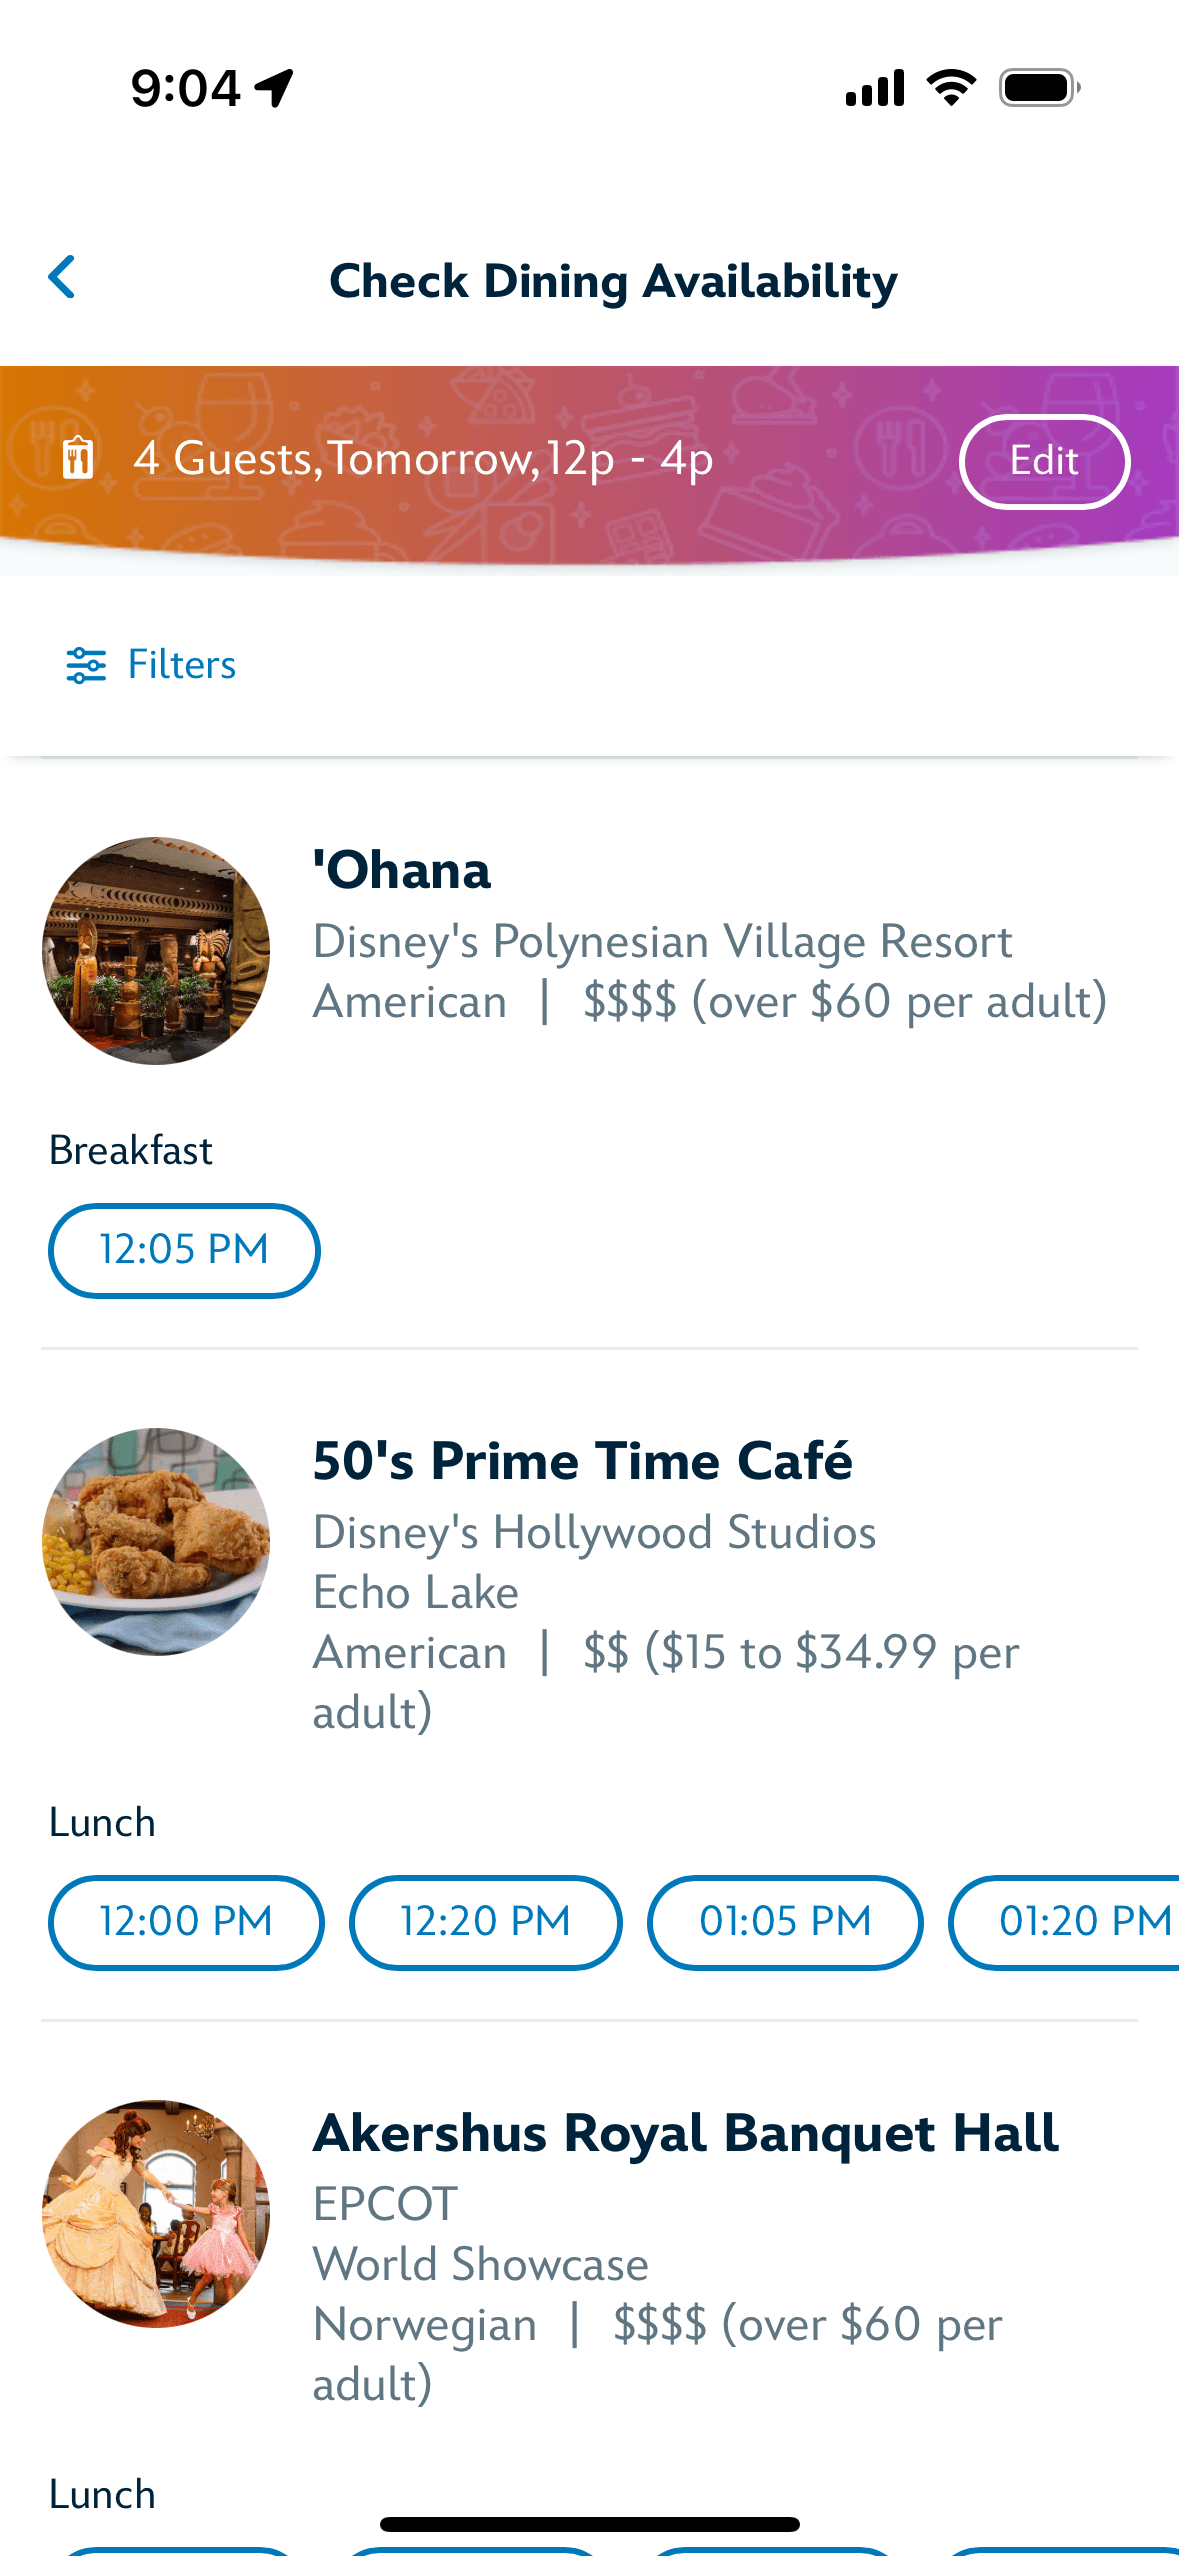Select 12:05 PM breakfast slot at 'Ohana

click(184, 1250)
